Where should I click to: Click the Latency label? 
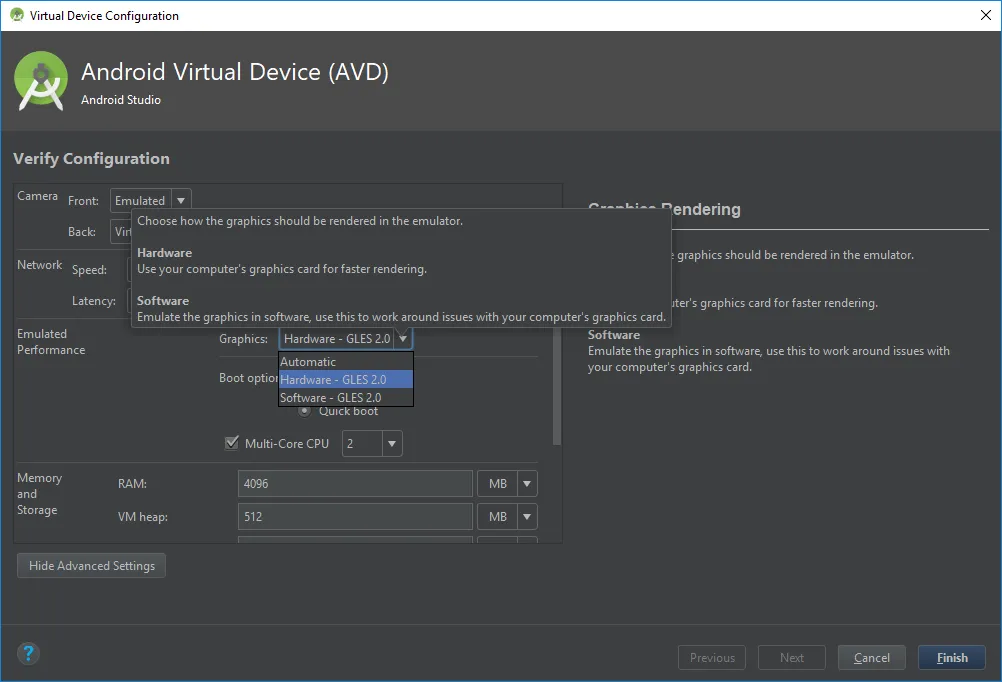(x=94, y=300)
